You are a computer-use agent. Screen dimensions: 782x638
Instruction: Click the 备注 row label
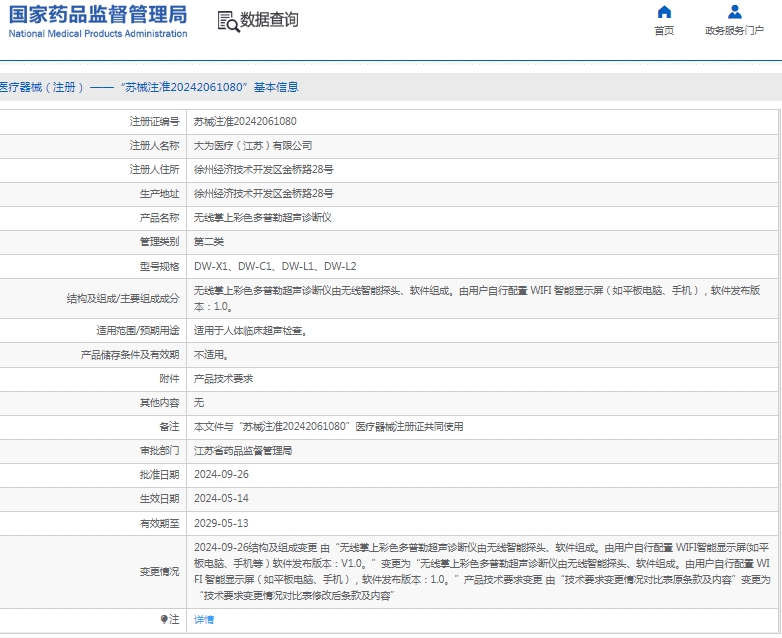169,426
